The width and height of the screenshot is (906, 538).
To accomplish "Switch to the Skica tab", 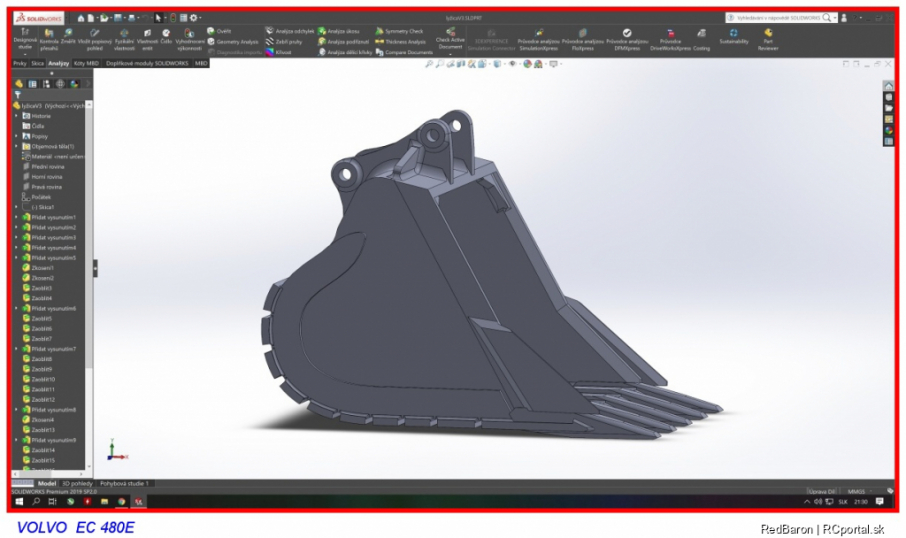I will [37, 64].
